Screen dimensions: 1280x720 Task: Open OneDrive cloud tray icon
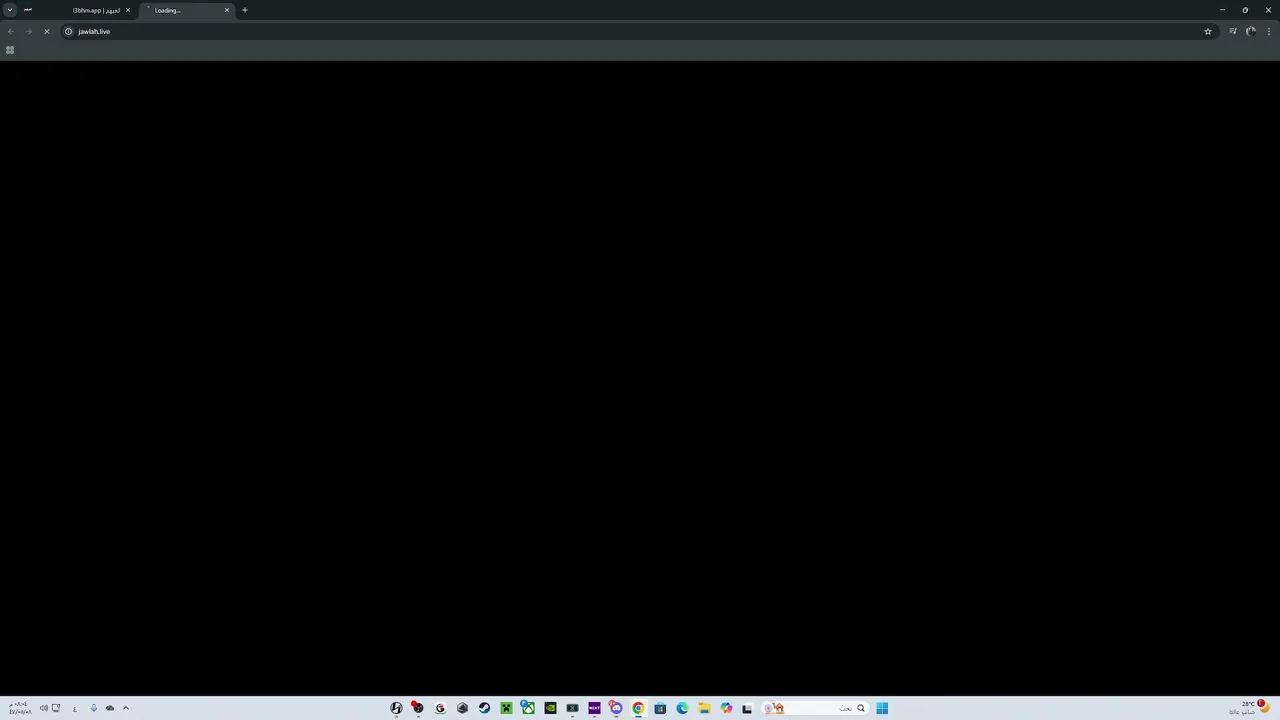[110, 708]
